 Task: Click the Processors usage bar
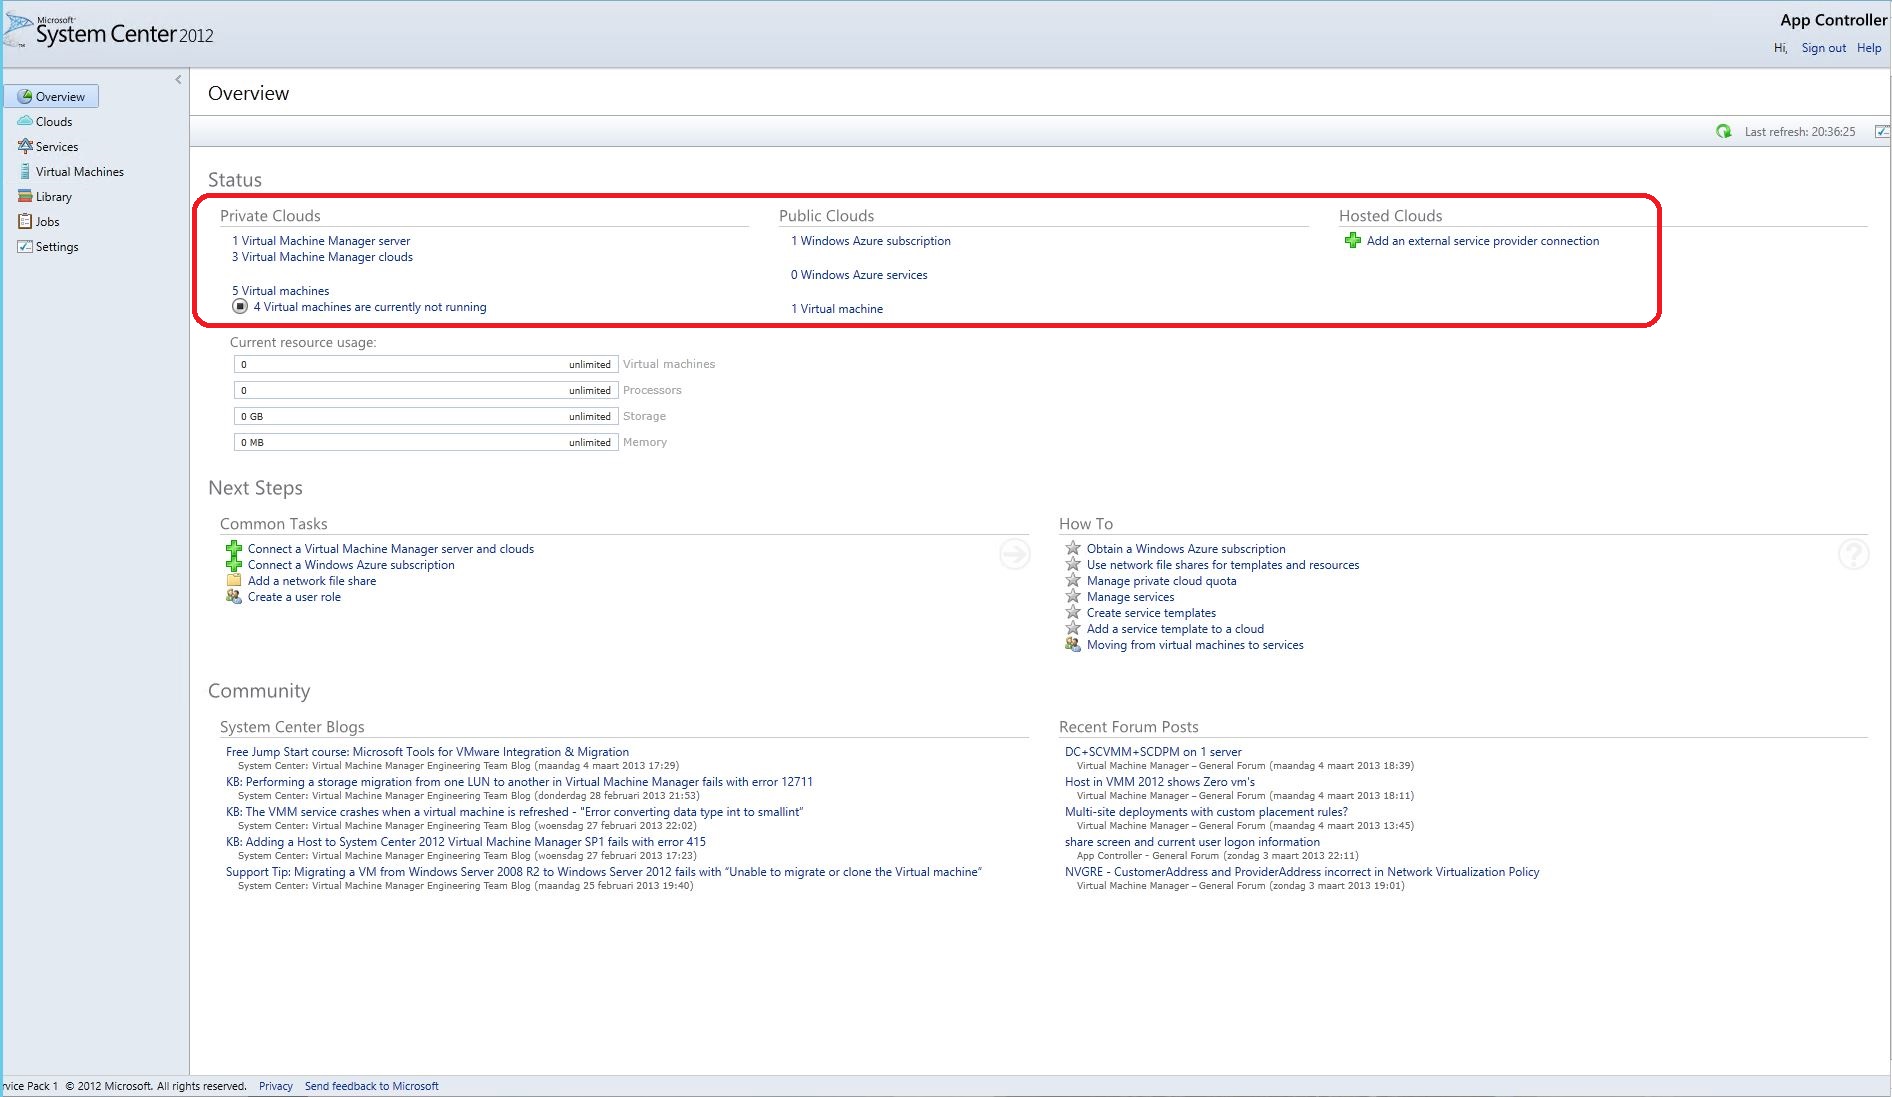click(x=426, y=390)
